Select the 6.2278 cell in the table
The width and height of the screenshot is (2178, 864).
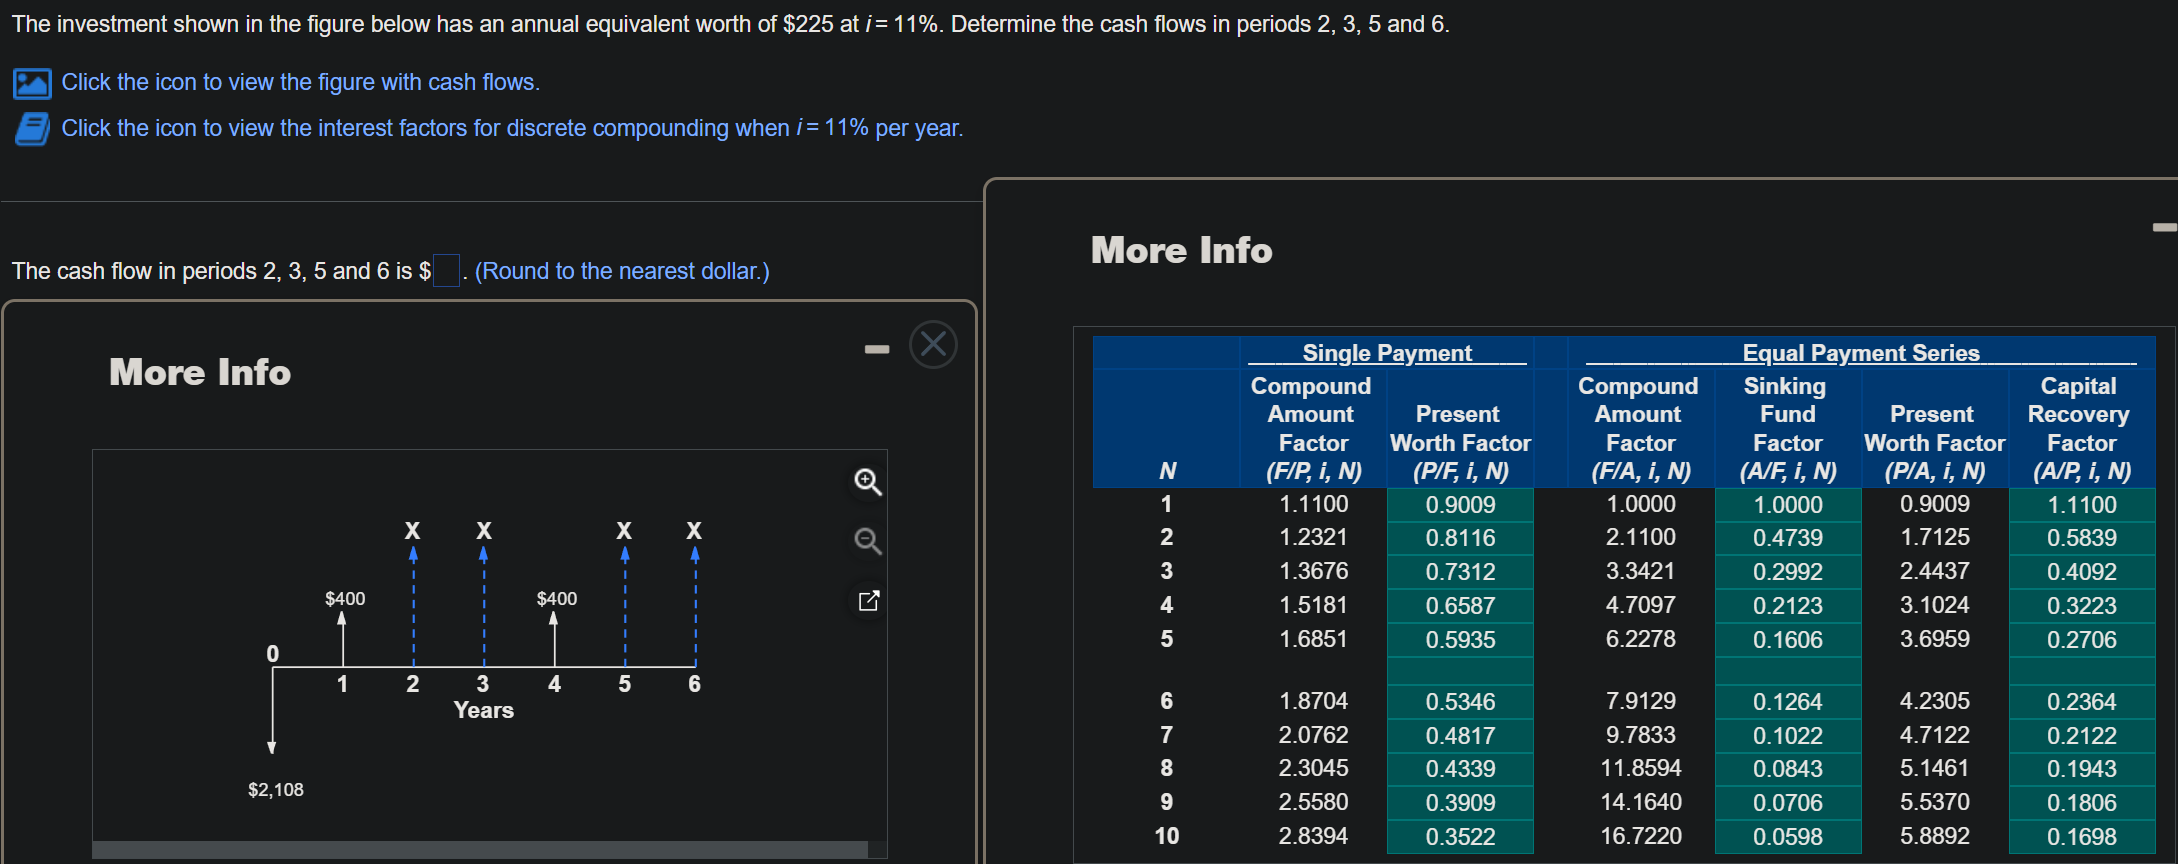point(1641,639)
